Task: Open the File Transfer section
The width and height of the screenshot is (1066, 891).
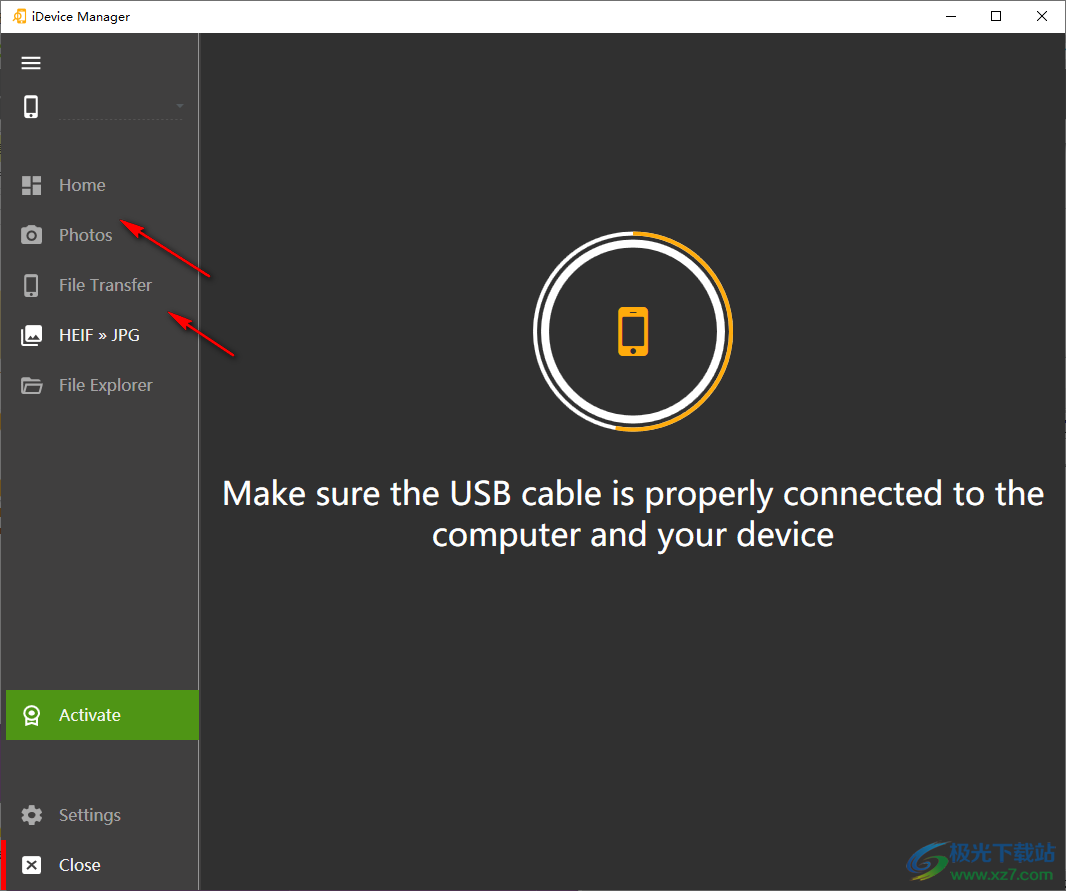Action: click(105, 285)
